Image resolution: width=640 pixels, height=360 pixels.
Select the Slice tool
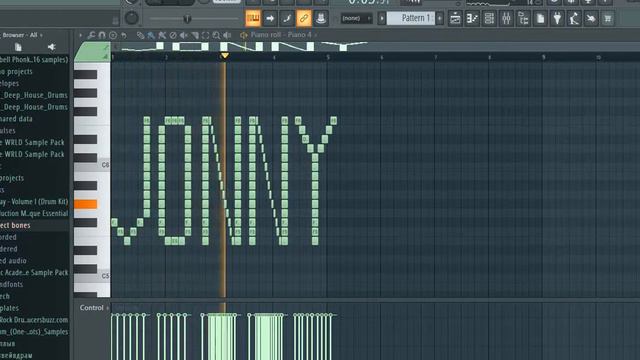[195, 35]
